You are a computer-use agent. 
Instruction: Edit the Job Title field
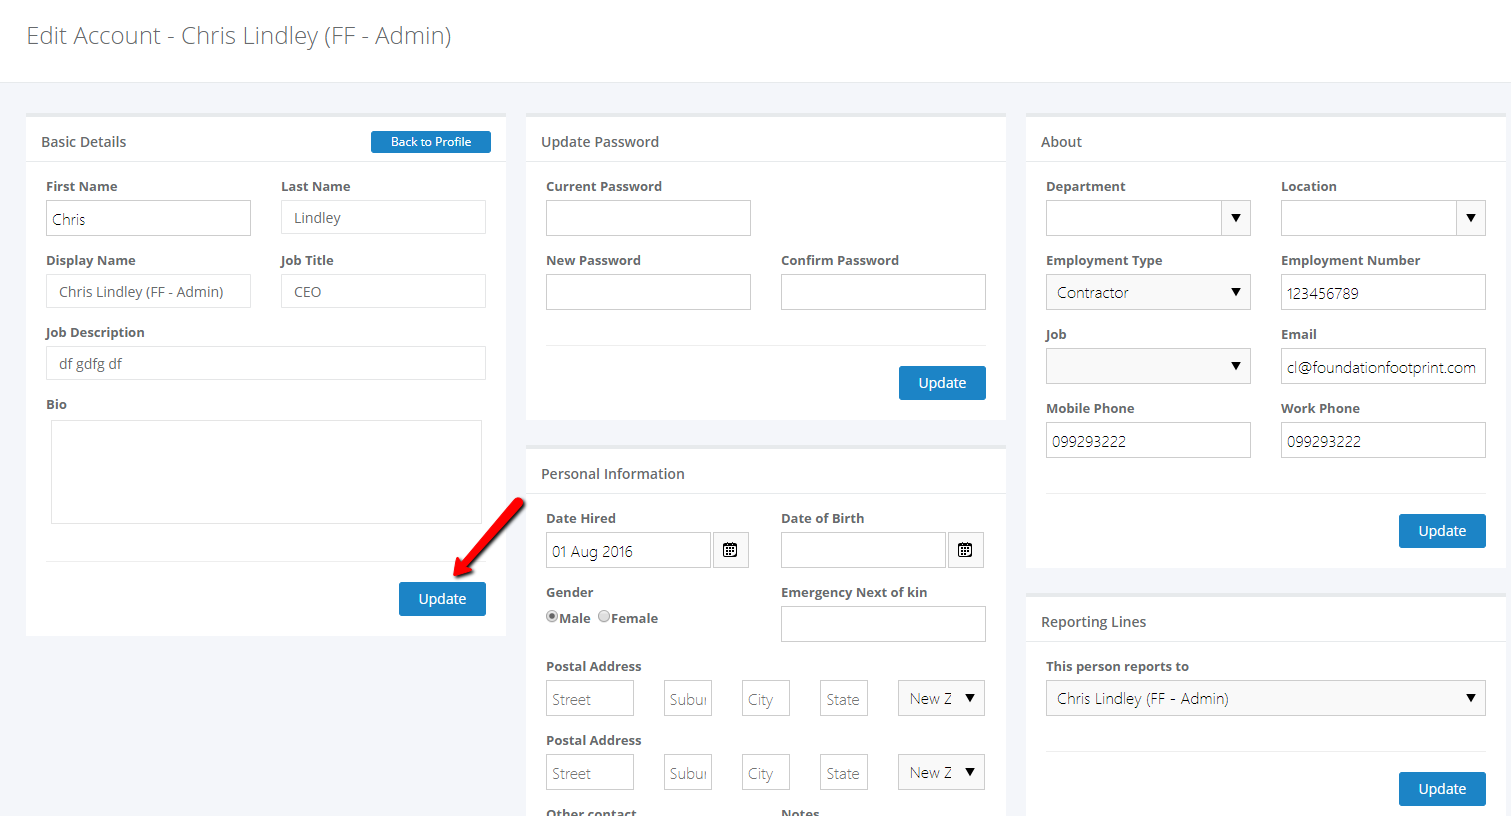point(383,291)
